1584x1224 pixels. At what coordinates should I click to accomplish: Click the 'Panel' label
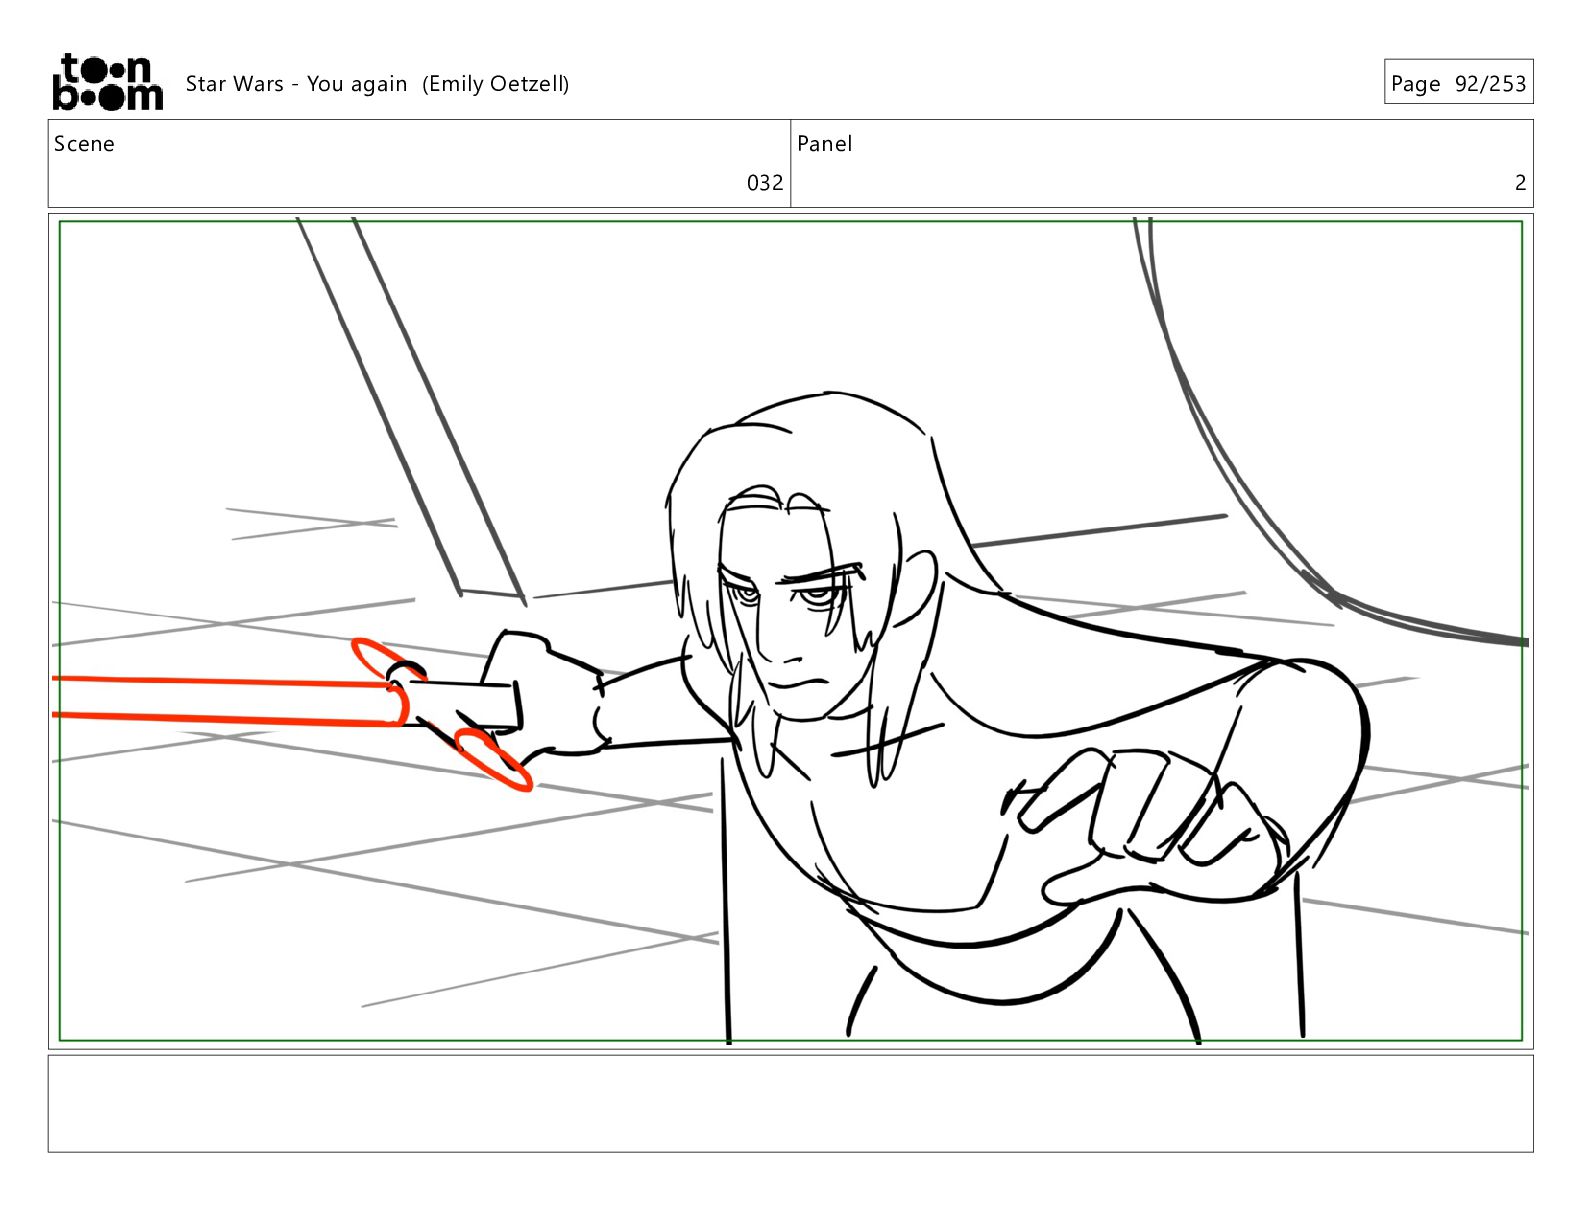(x=825, y=144)
